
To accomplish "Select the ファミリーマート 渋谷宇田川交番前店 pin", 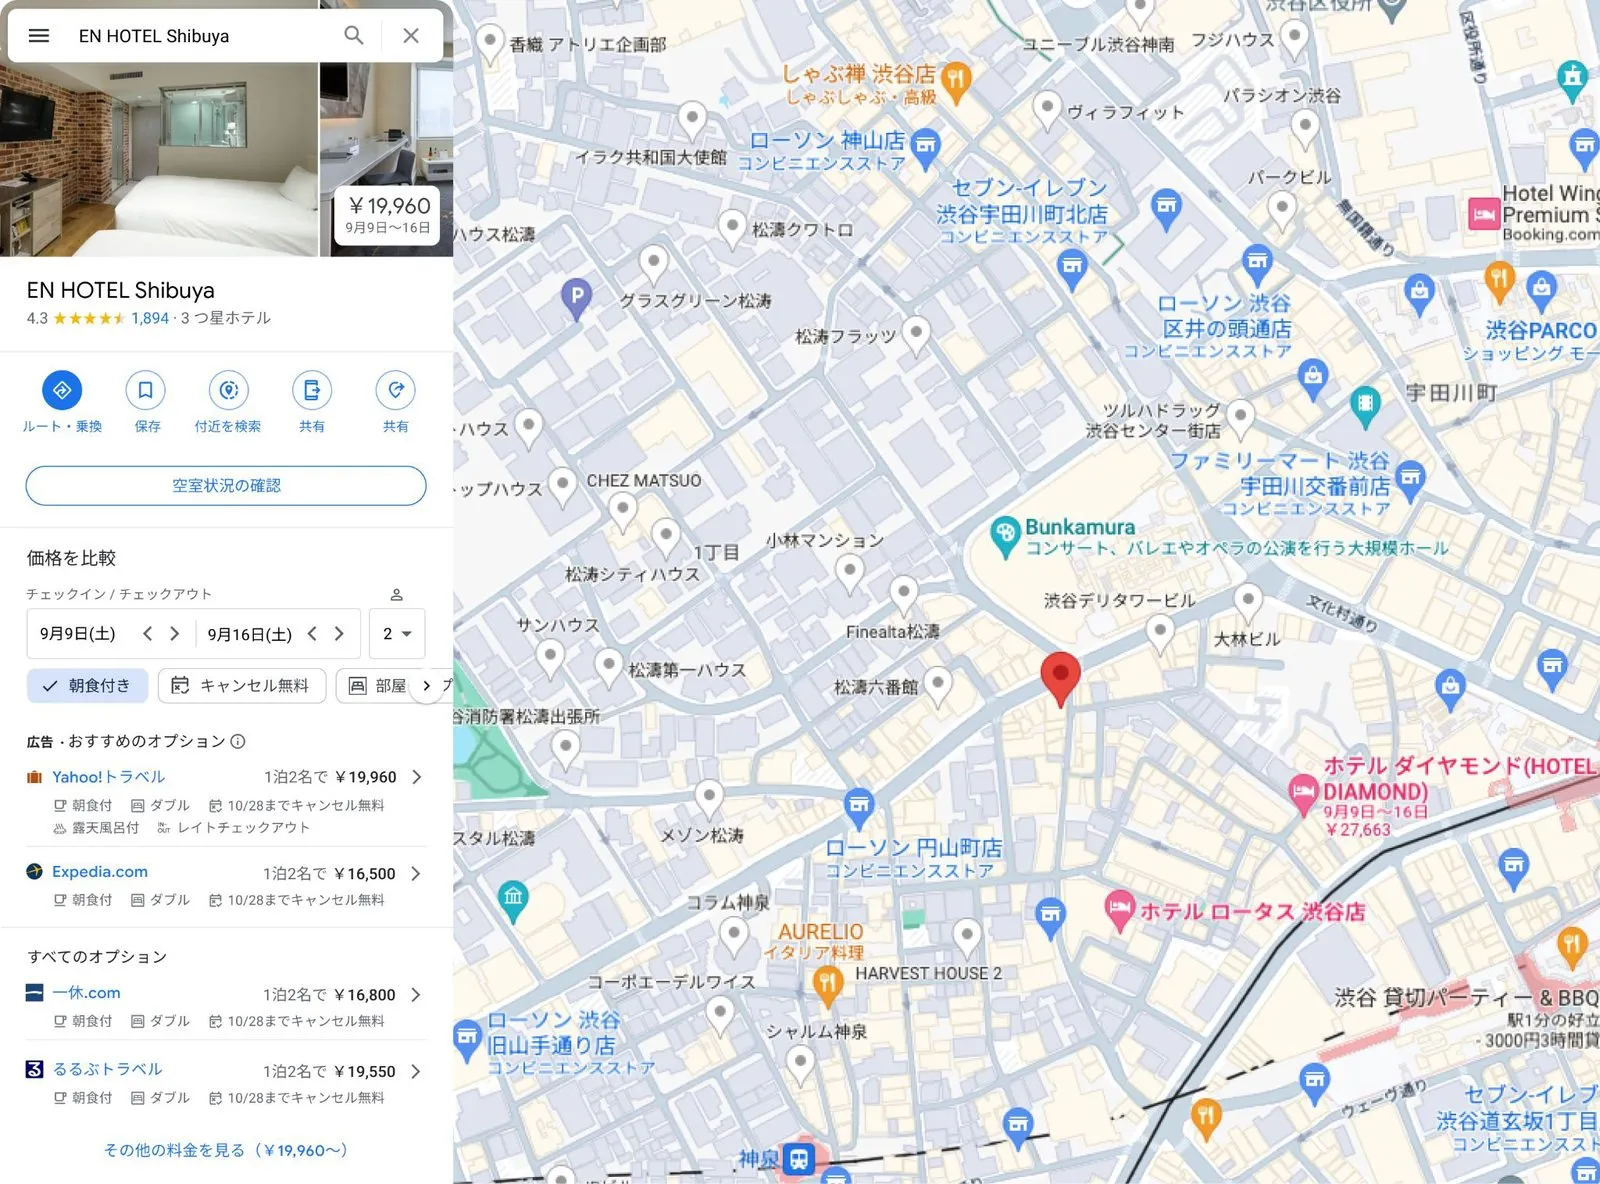I will pyautogui.click(x=1410, y=478).
